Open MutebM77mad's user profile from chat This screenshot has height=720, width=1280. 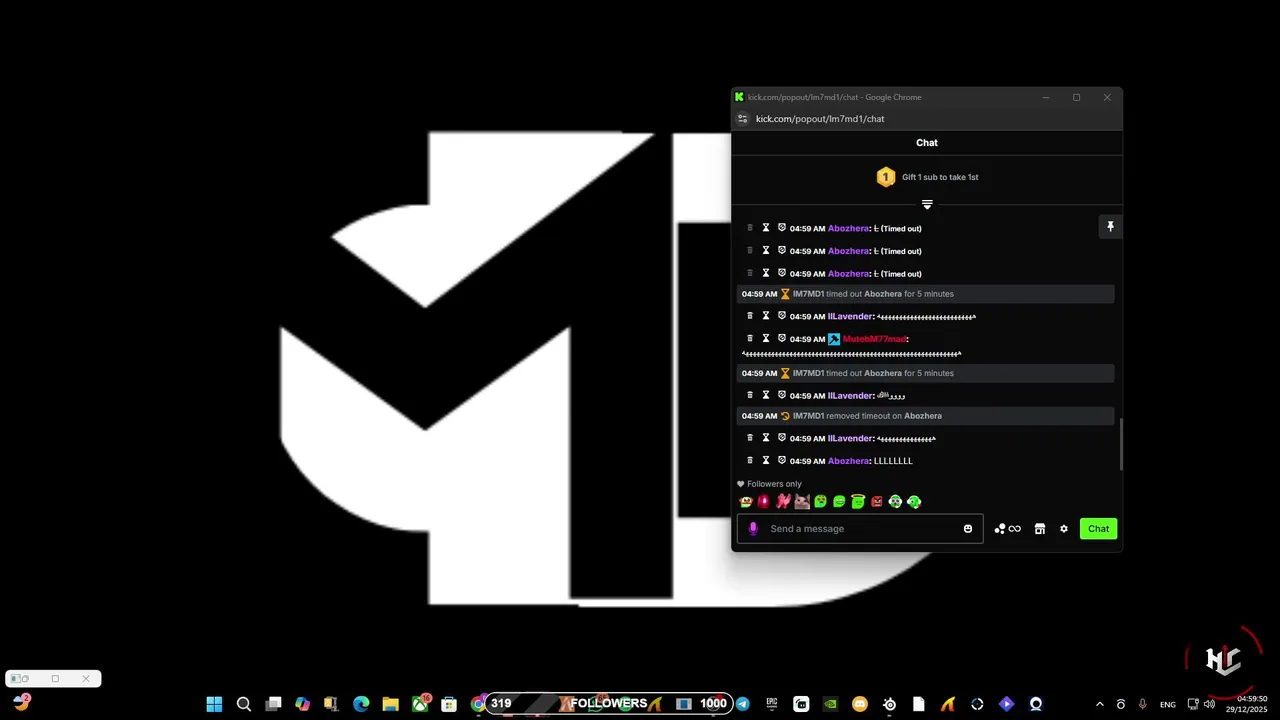[x=874, y=339]
